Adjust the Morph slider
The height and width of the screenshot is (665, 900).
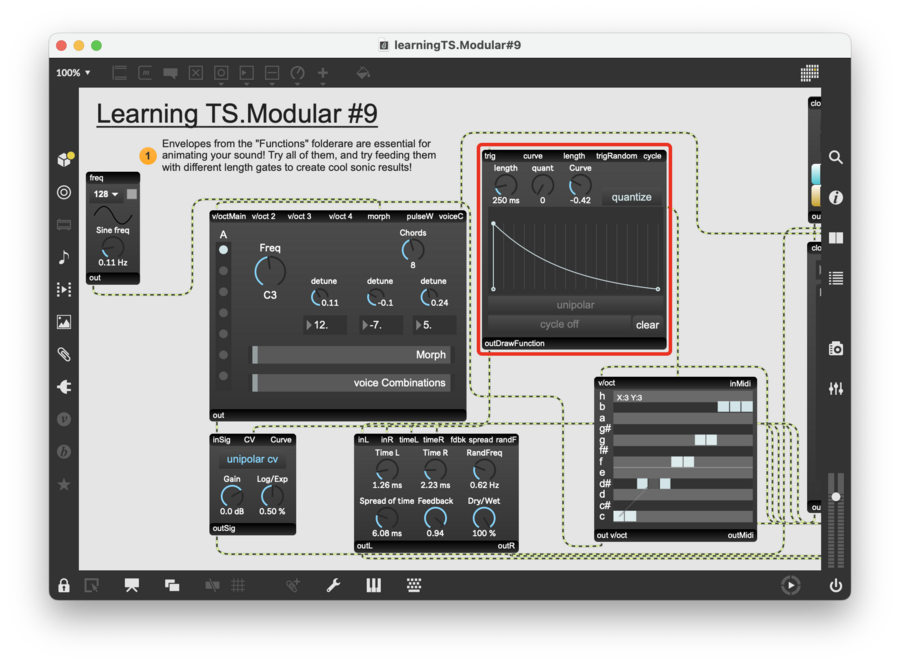tap(350, 355)
